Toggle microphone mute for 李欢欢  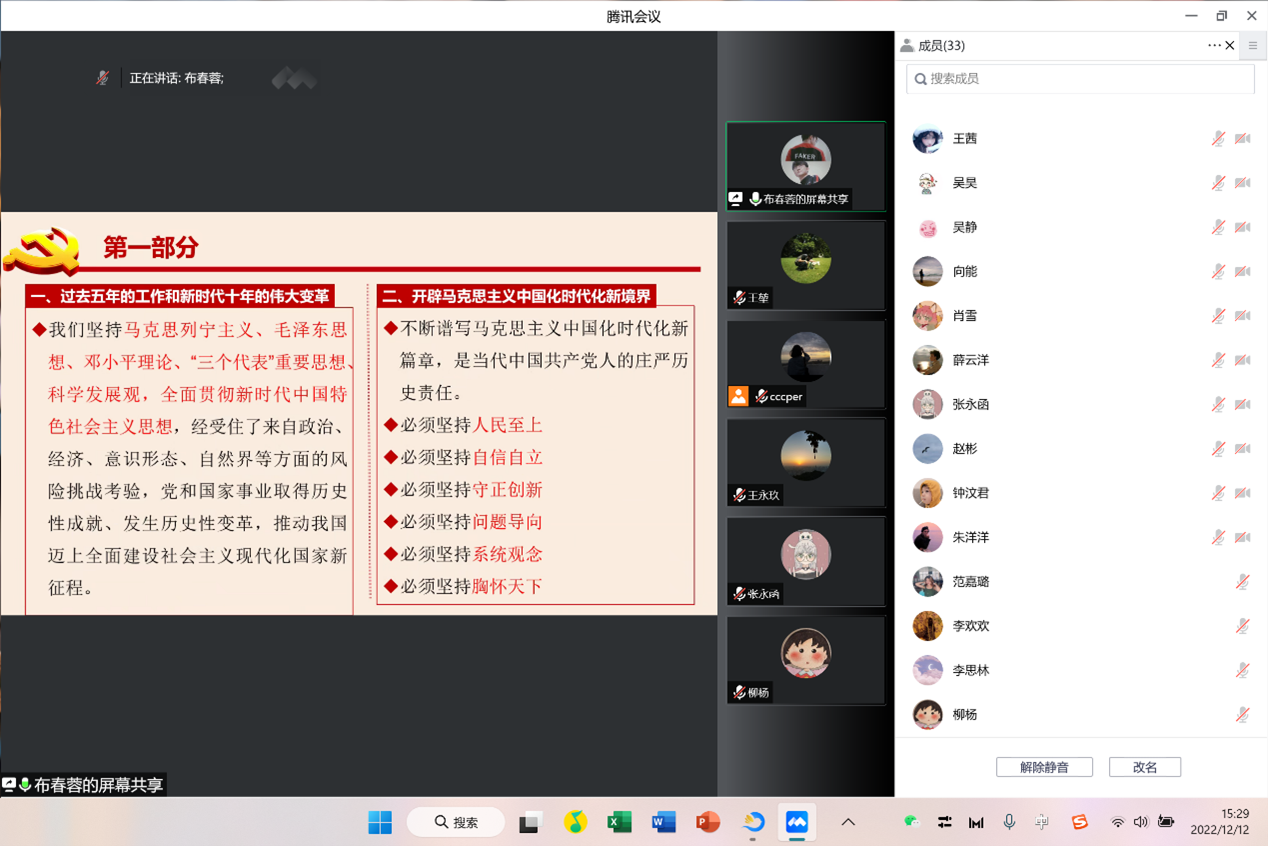pos(1242,626)
